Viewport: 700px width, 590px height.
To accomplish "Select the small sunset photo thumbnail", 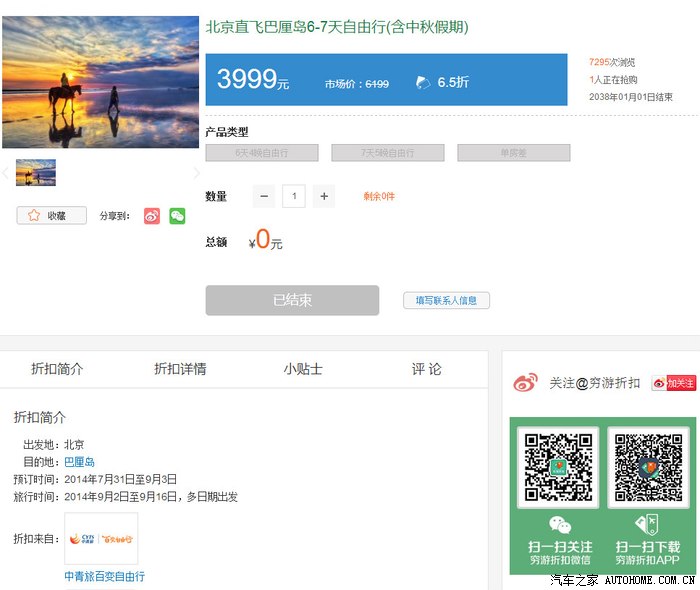I will [x=35, y=173].
